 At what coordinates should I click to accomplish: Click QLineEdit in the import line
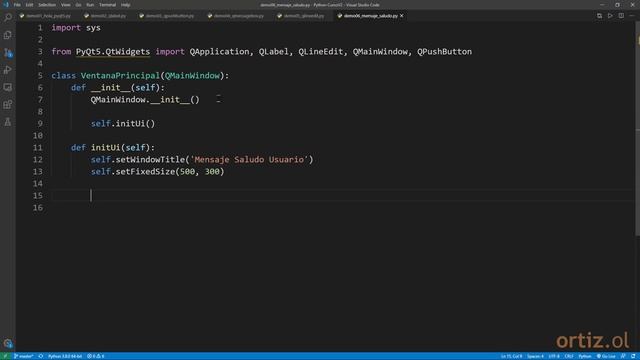click(321, 52)
